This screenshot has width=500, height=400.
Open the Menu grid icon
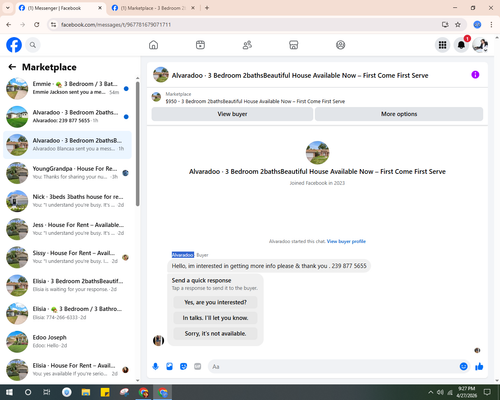point(442,45)
